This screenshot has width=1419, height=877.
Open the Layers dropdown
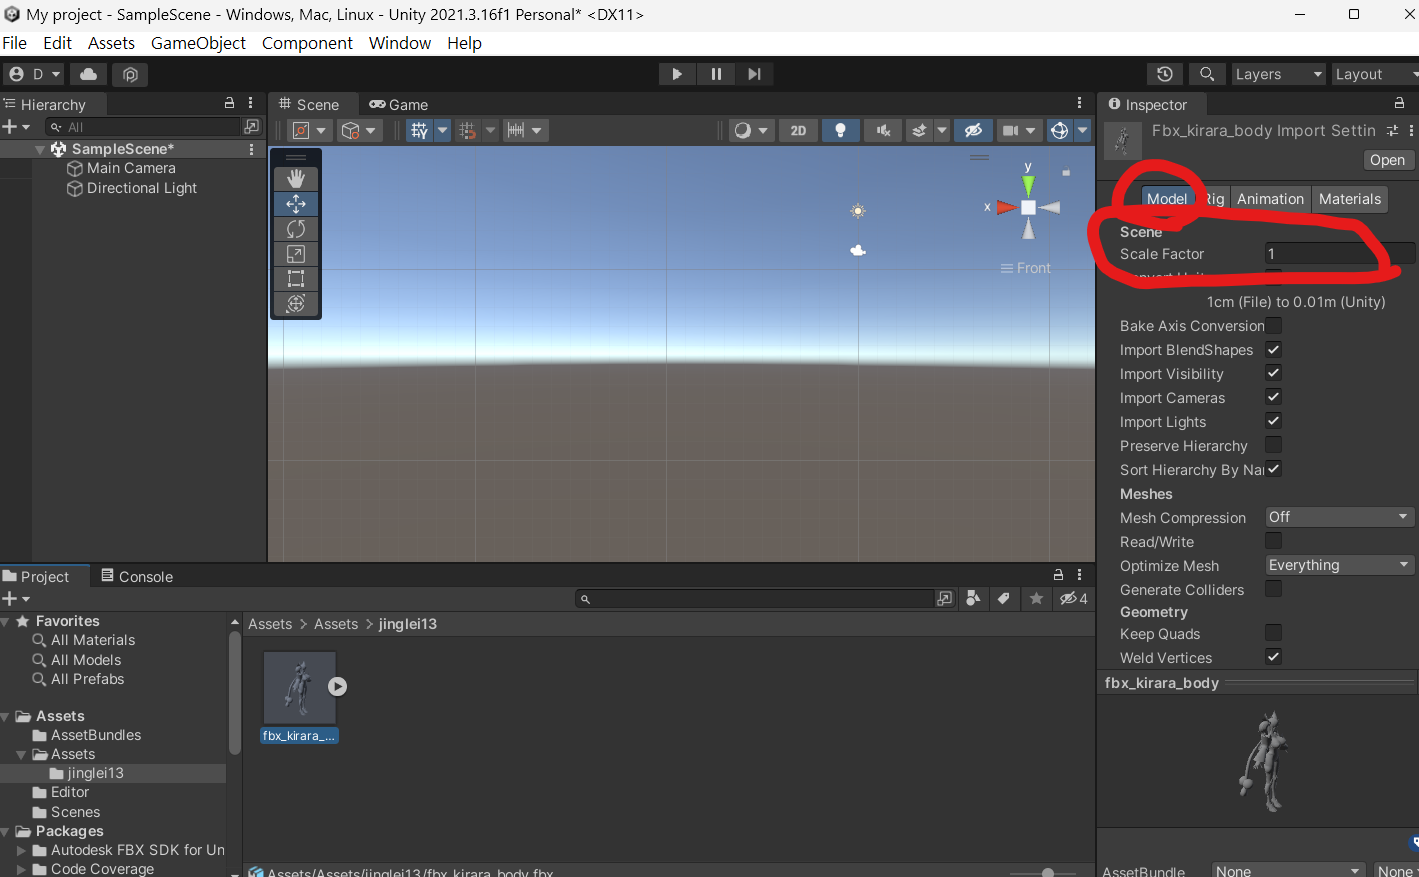[x=1278, y=74]
